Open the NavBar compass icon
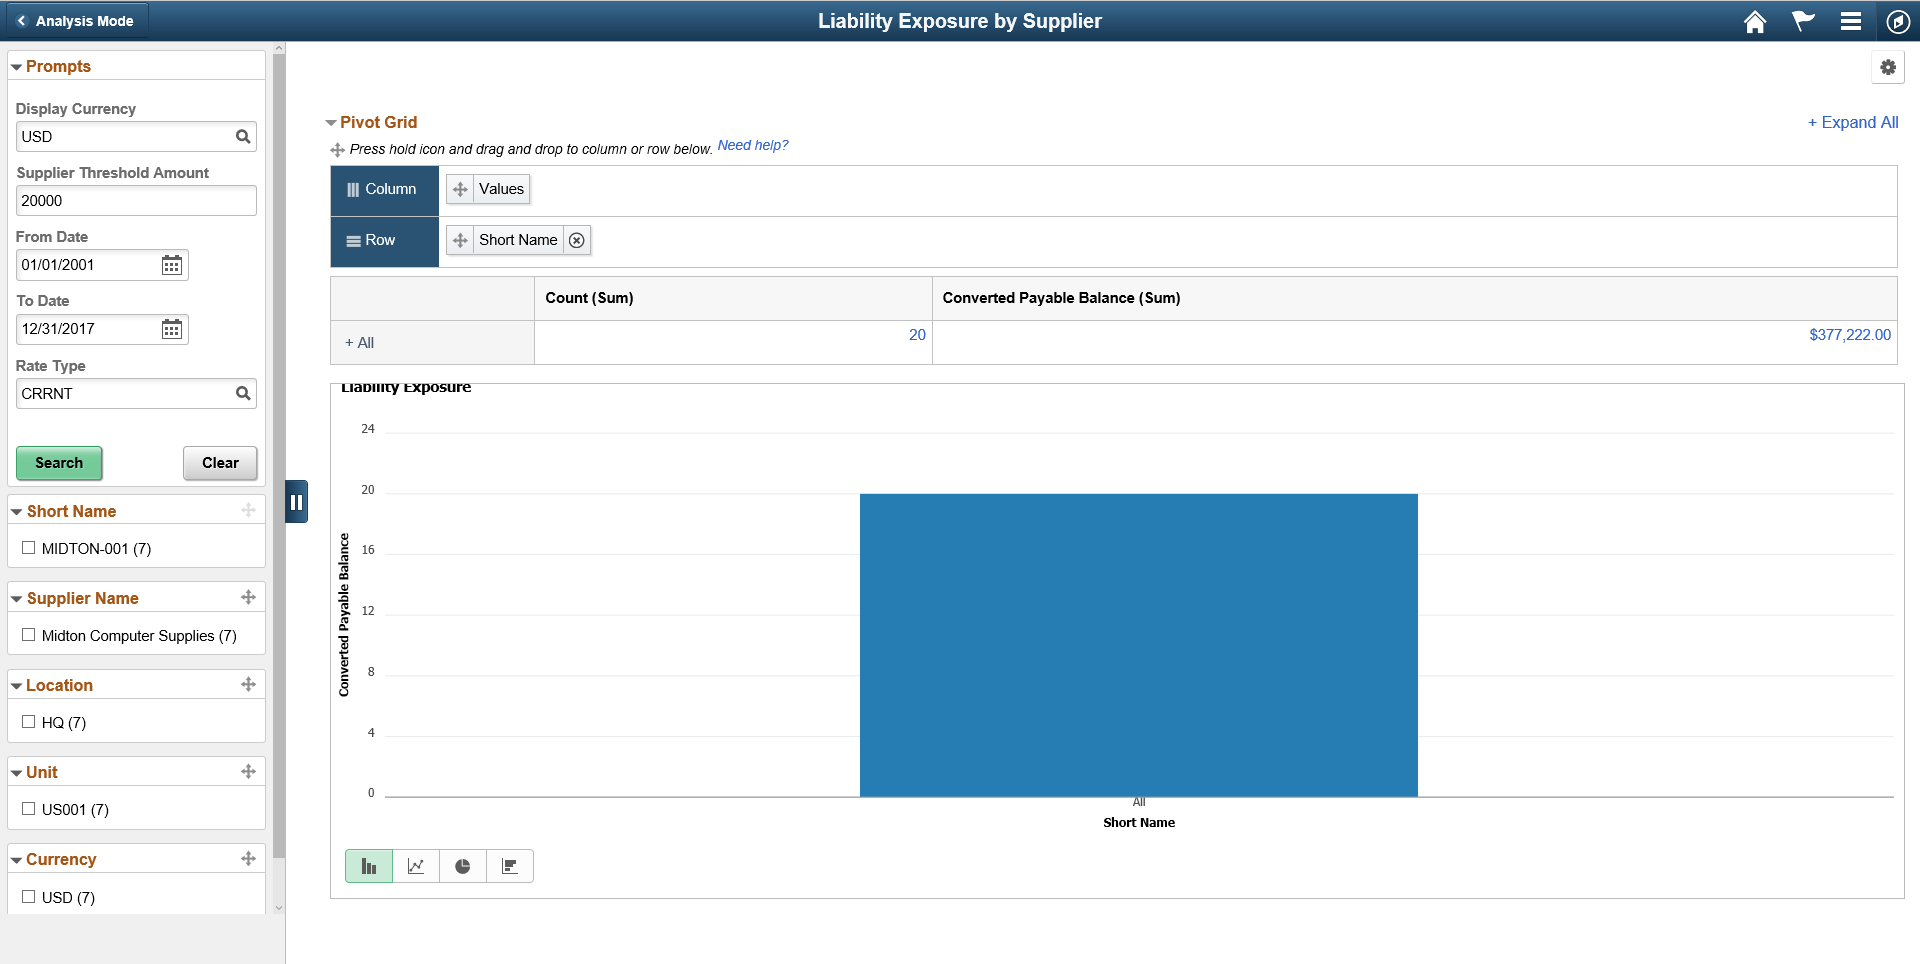1920x964 pixels. click(x=1899, y=21)
